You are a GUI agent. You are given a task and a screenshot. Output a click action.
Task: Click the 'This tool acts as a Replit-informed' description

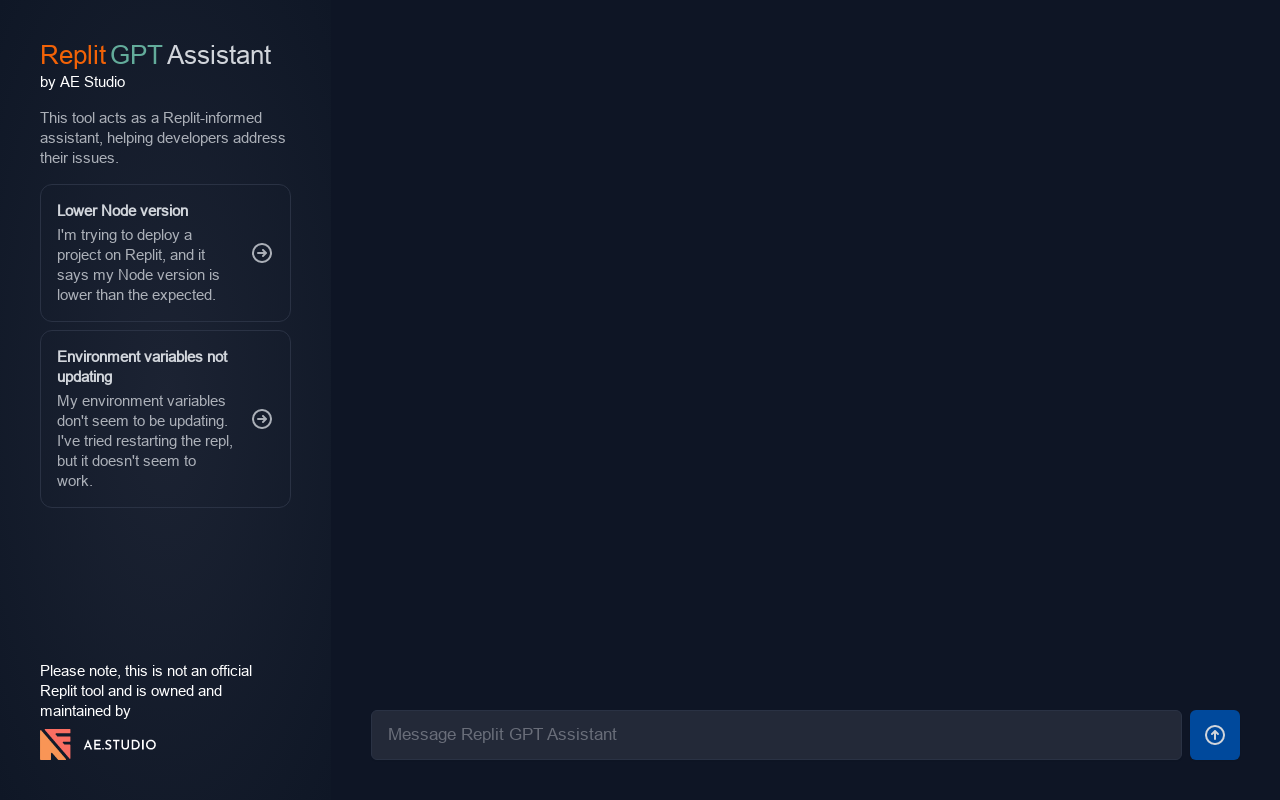(x=163, y=138)
